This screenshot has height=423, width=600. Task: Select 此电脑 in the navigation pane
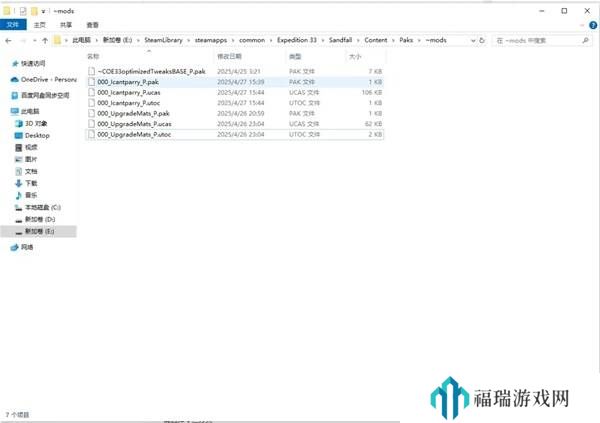(x=30, y=111)
